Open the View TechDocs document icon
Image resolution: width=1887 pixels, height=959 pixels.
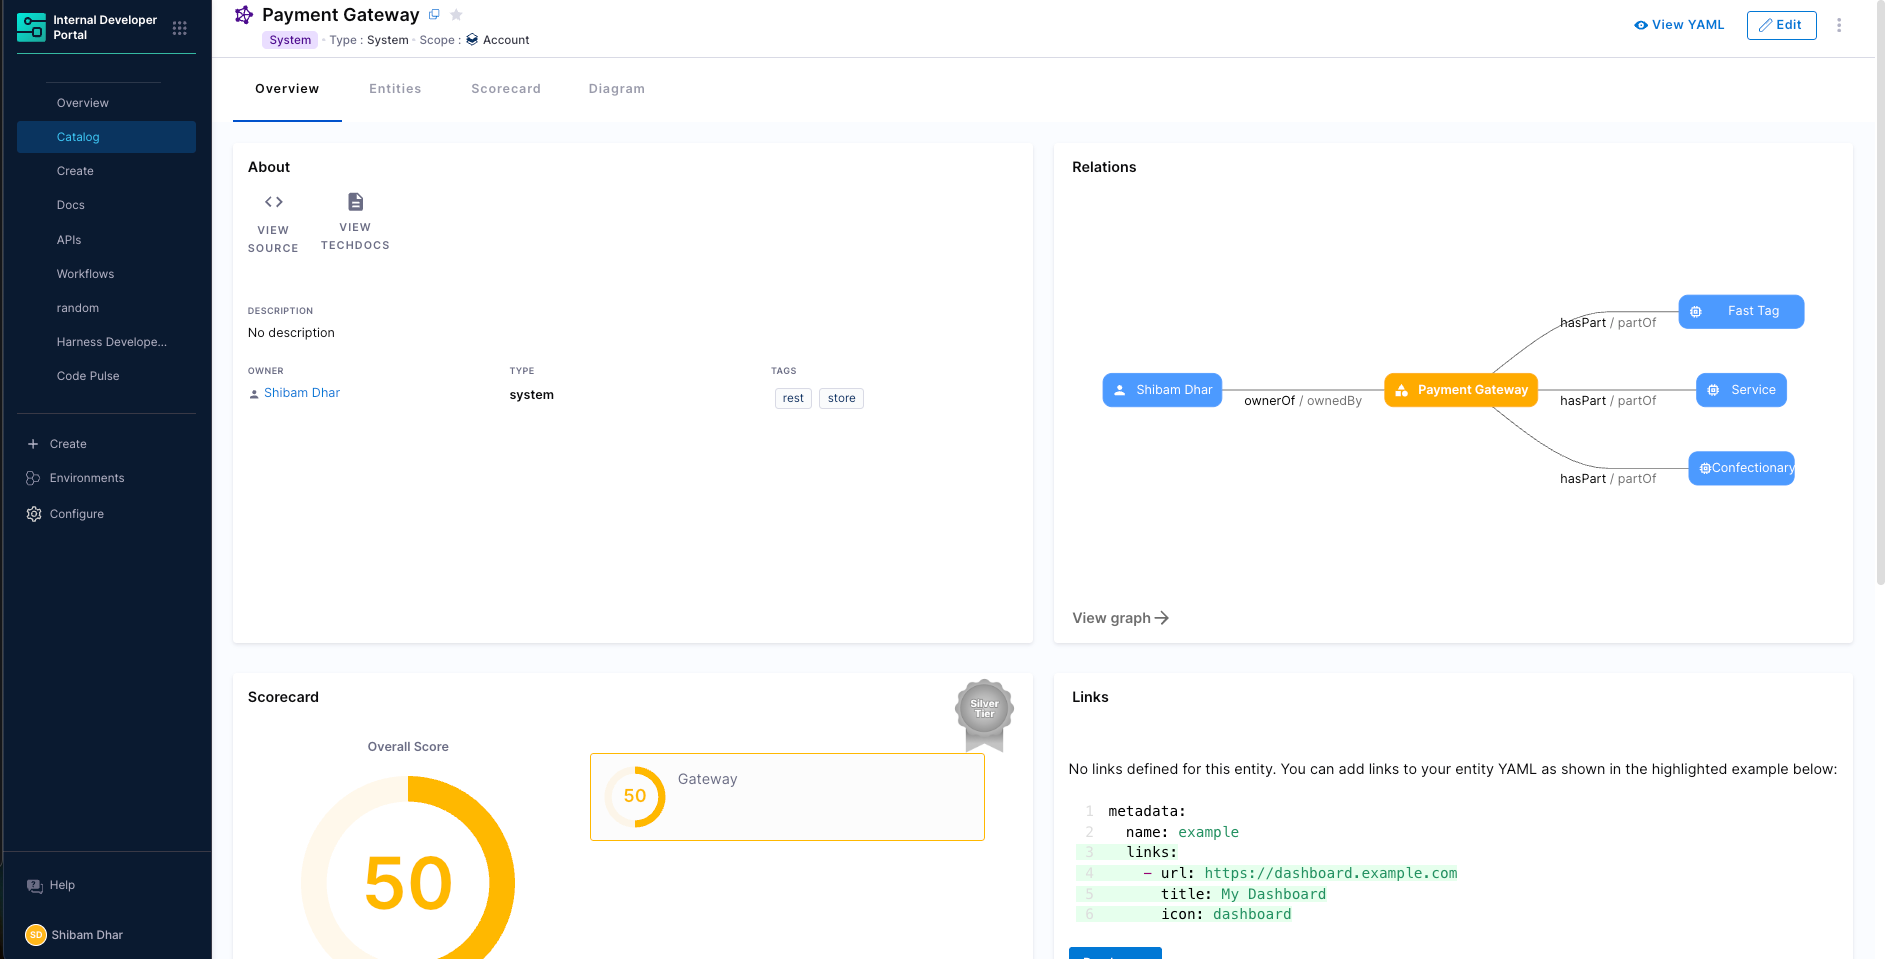(355, 202)
